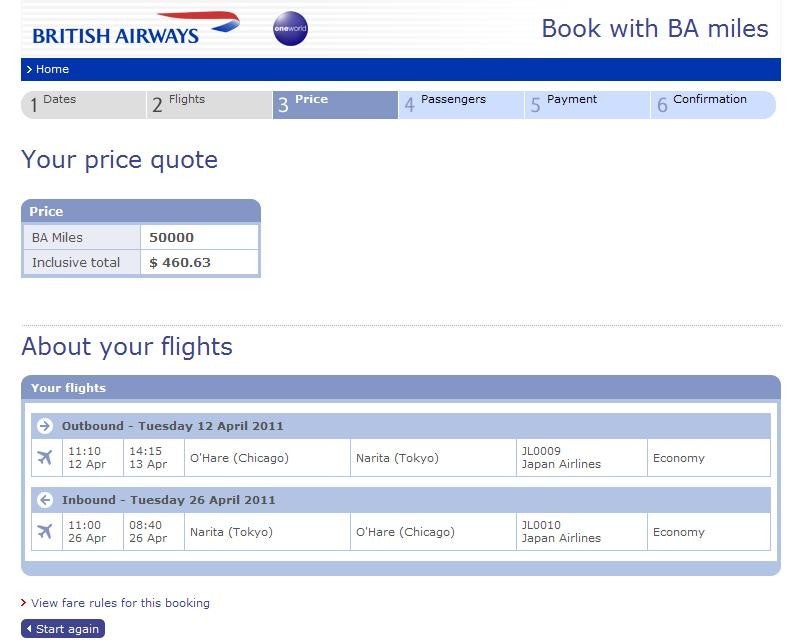Click the British Airways logo
This screenshot has width=797, height=643.
[x=136, y=28]
